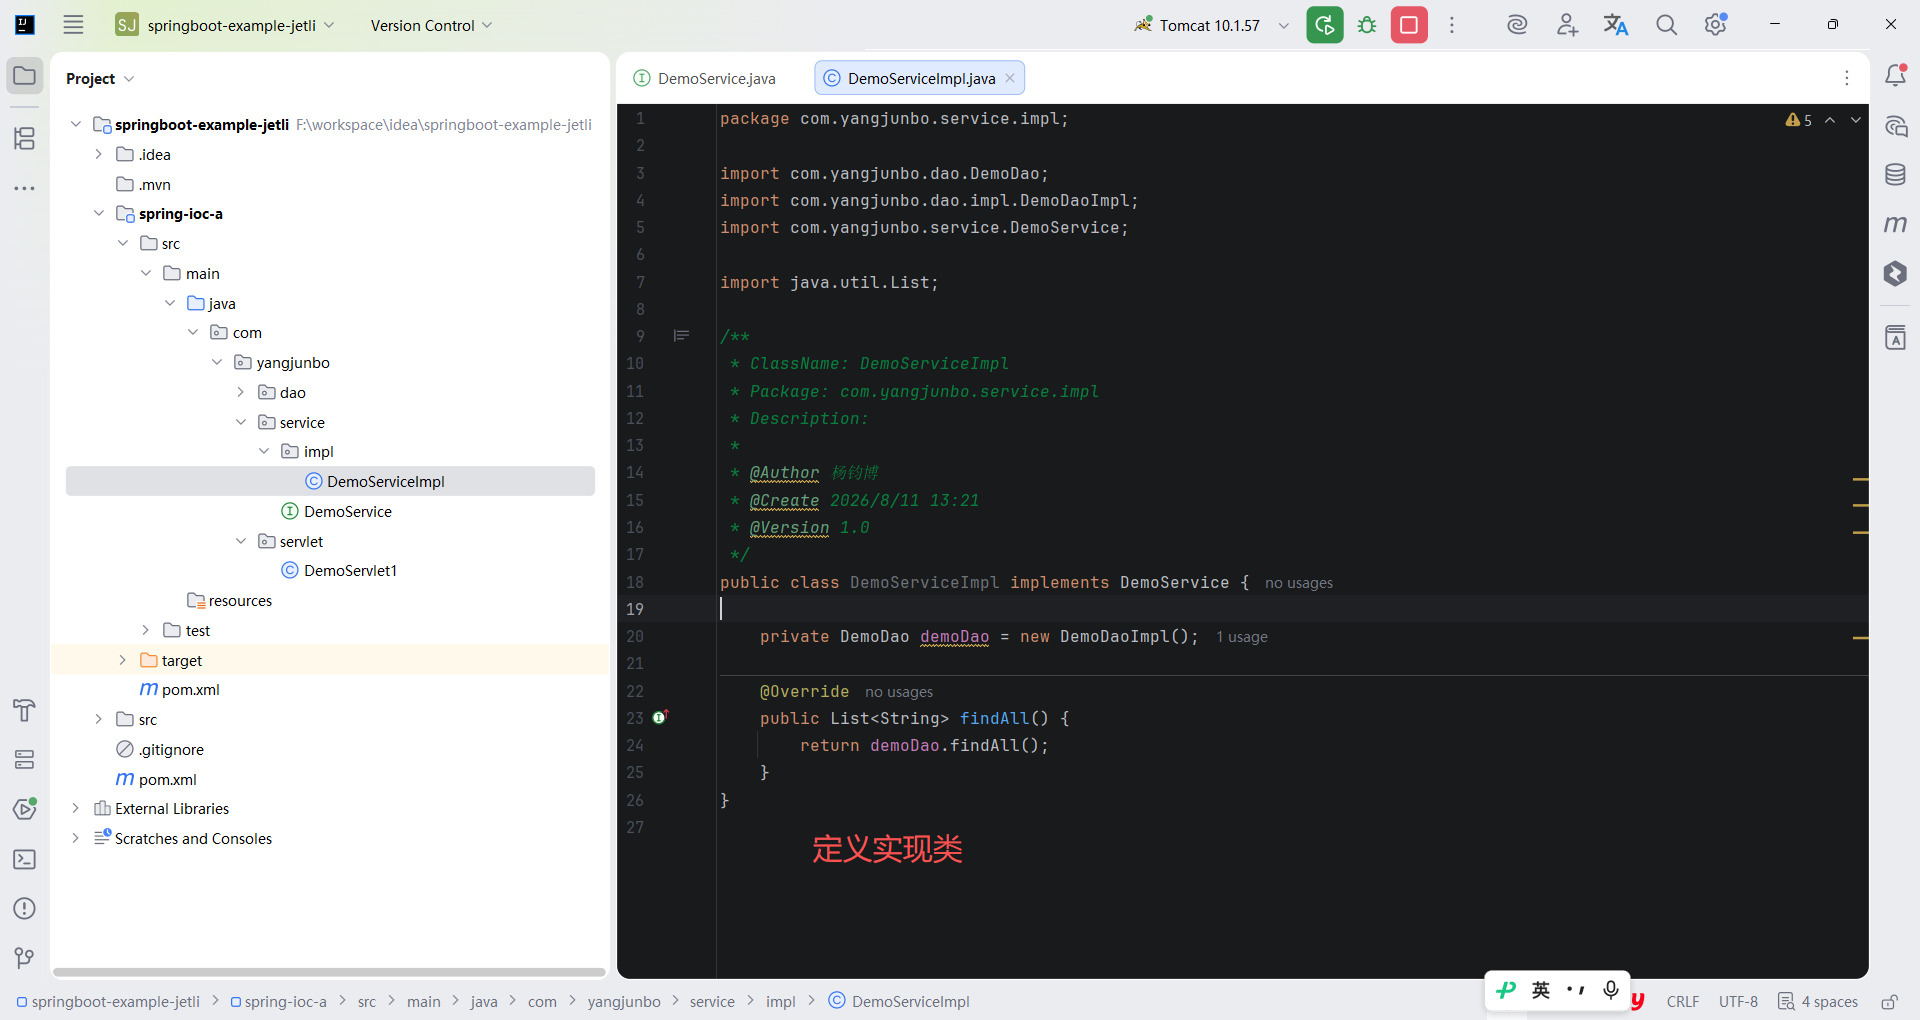Collapse the servlet package

(240, 541)
